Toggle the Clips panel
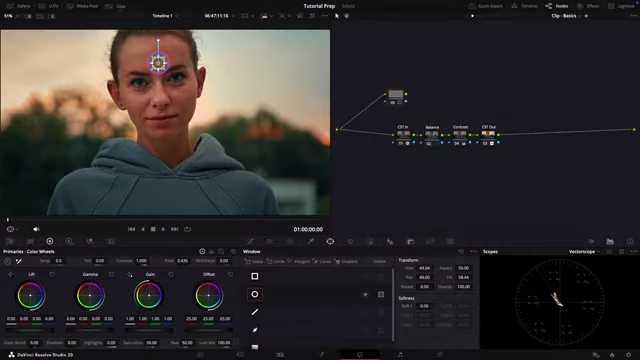 pyautogui.click(x=116, y=6)
